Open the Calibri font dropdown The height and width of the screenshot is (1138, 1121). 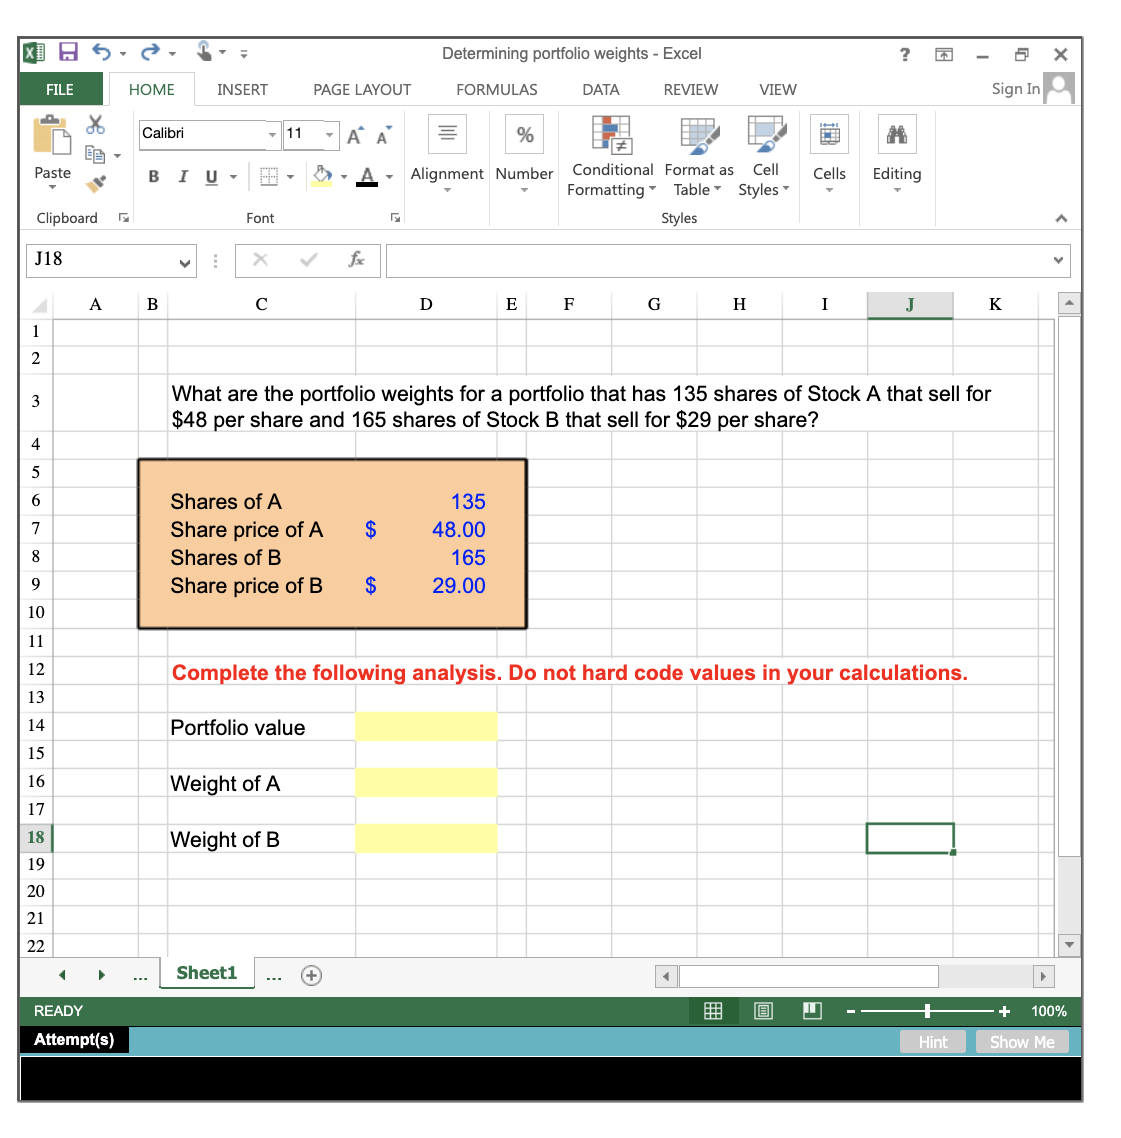coord(273,134)
